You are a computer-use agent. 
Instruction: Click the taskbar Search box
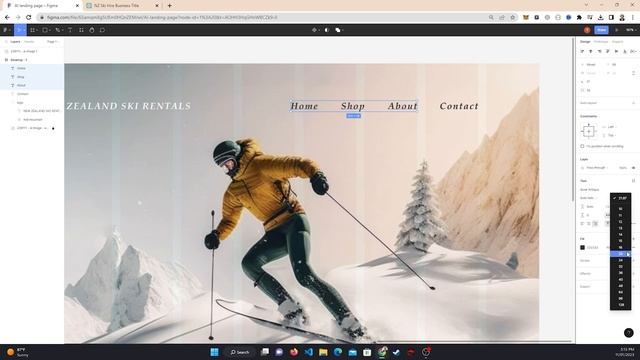240,352
